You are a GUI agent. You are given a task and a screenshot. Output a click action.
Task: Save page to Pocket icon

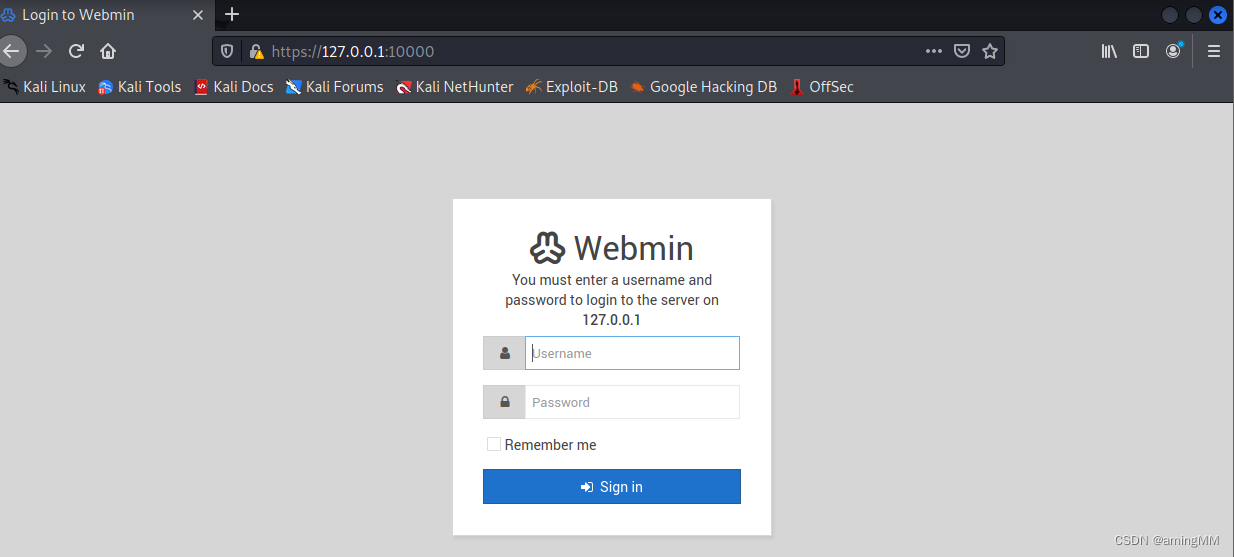[x=961, y=51]
